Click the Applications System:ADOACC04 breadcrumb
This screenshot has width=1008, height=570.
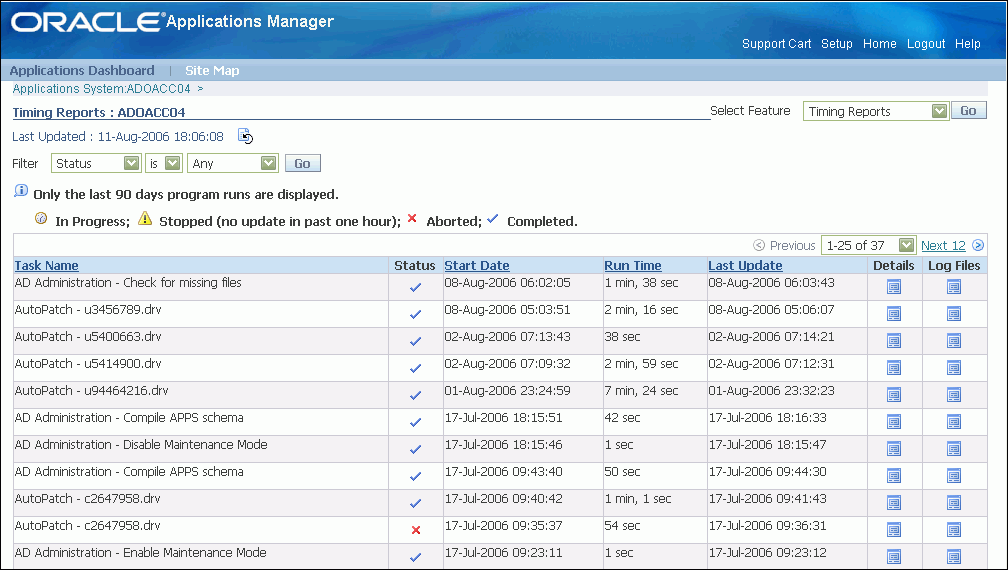point(101,89)
